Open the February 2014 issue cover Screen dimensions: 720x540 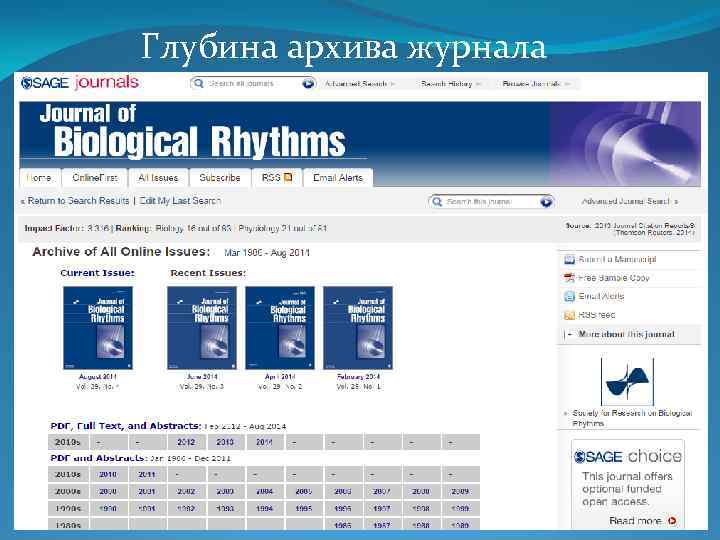click(x=358, y=328)
